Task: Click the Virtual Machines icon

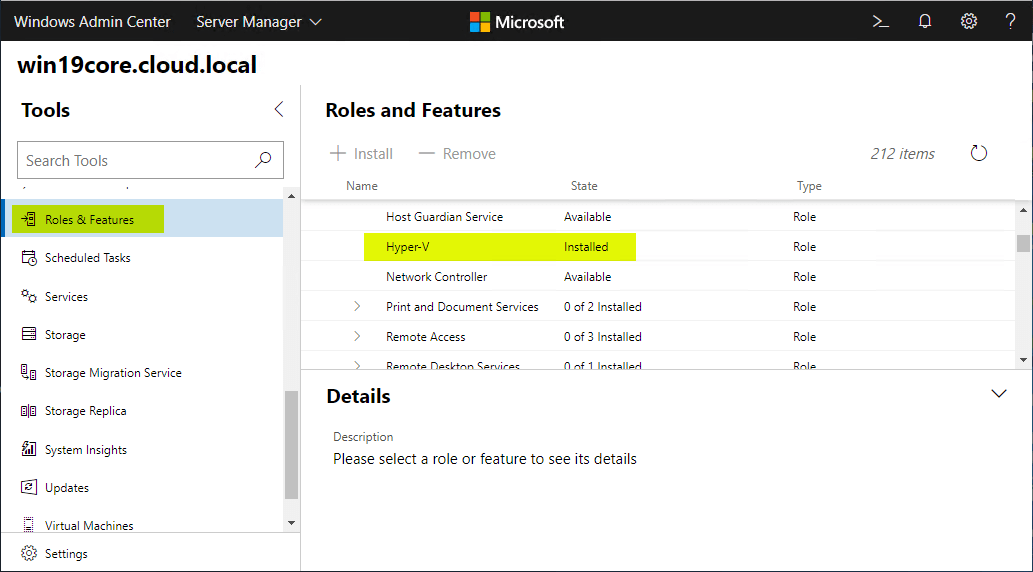Action: pyautogui.click(x=29, y=525)
